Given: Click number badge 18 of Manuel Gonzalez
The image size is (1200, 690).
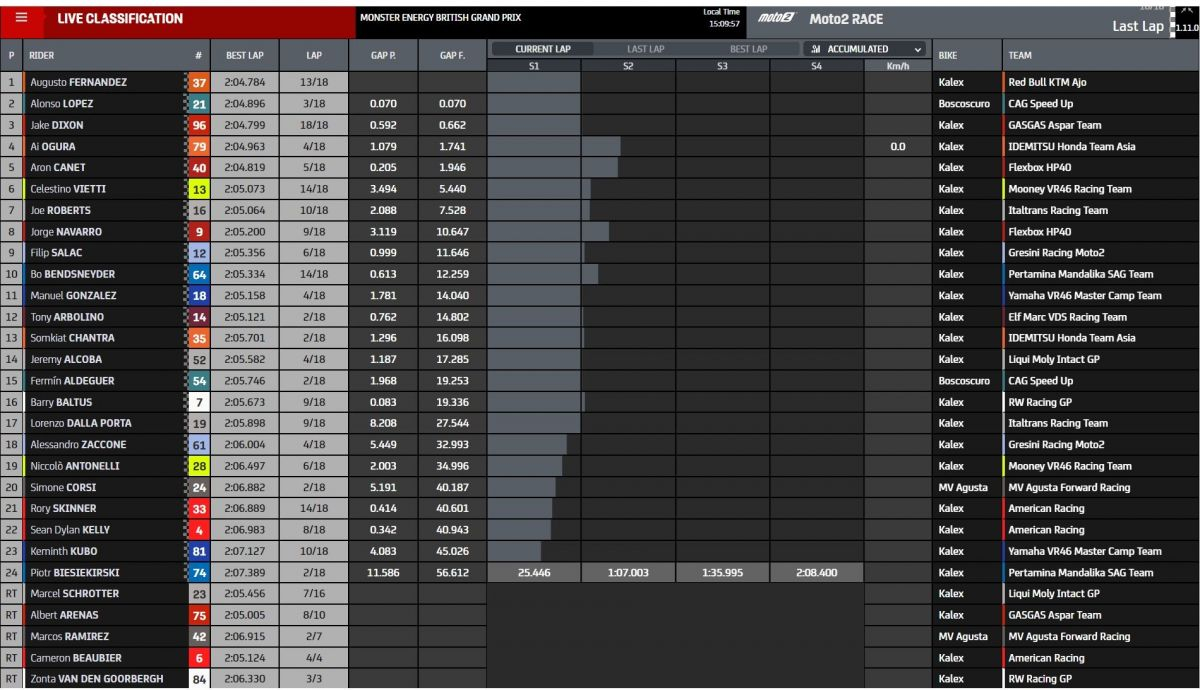Looking at the screenshot, I should pos(199,296).
